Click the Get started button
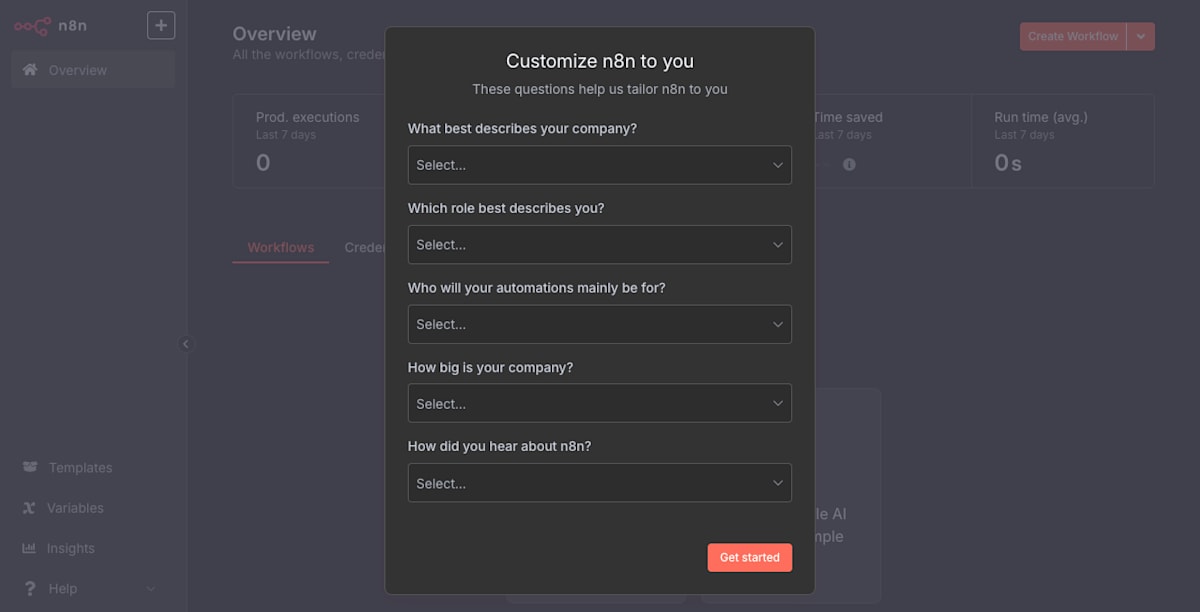 [x=750, y=557]
